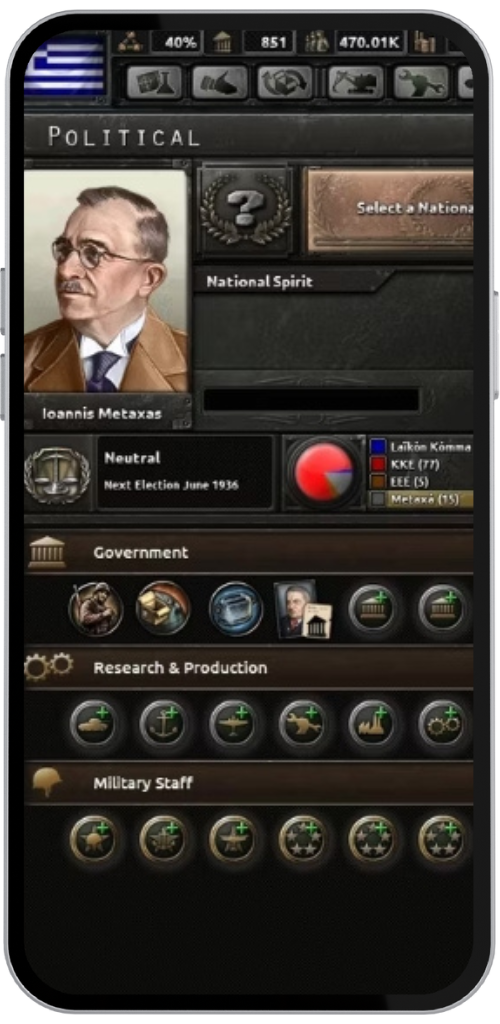Change the trade law crate icon
The height and width of the screenshot is (1024, 500).
coord(163,609)
